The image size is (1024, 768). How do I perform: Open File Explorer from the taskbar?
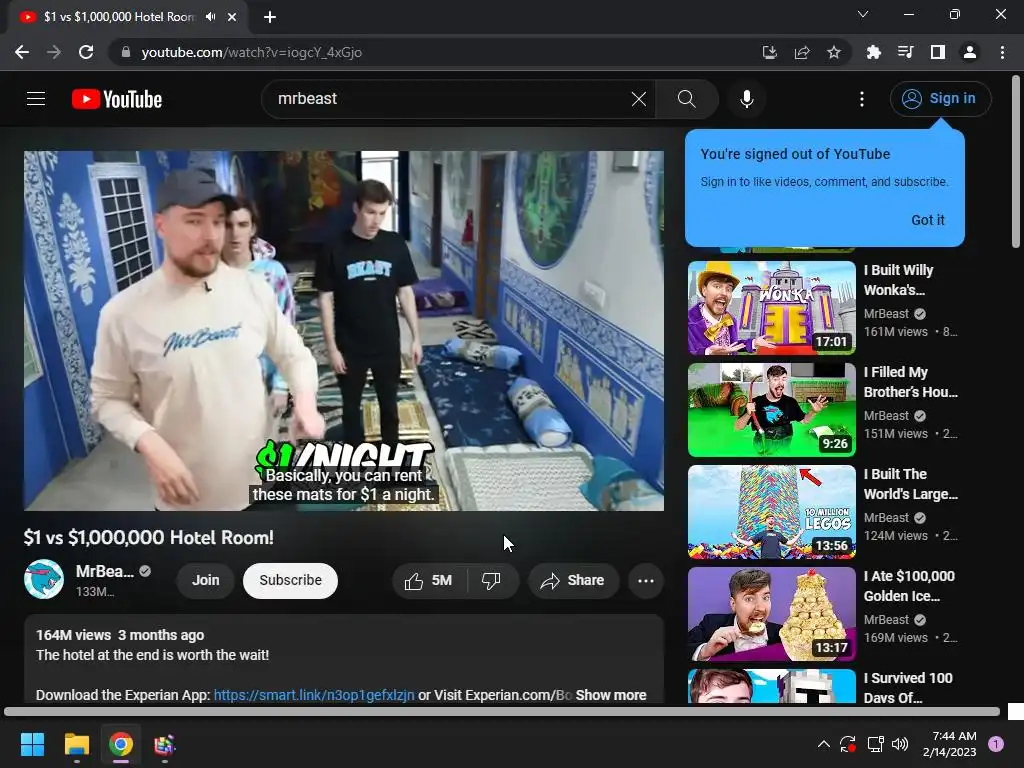coord(76,744)
